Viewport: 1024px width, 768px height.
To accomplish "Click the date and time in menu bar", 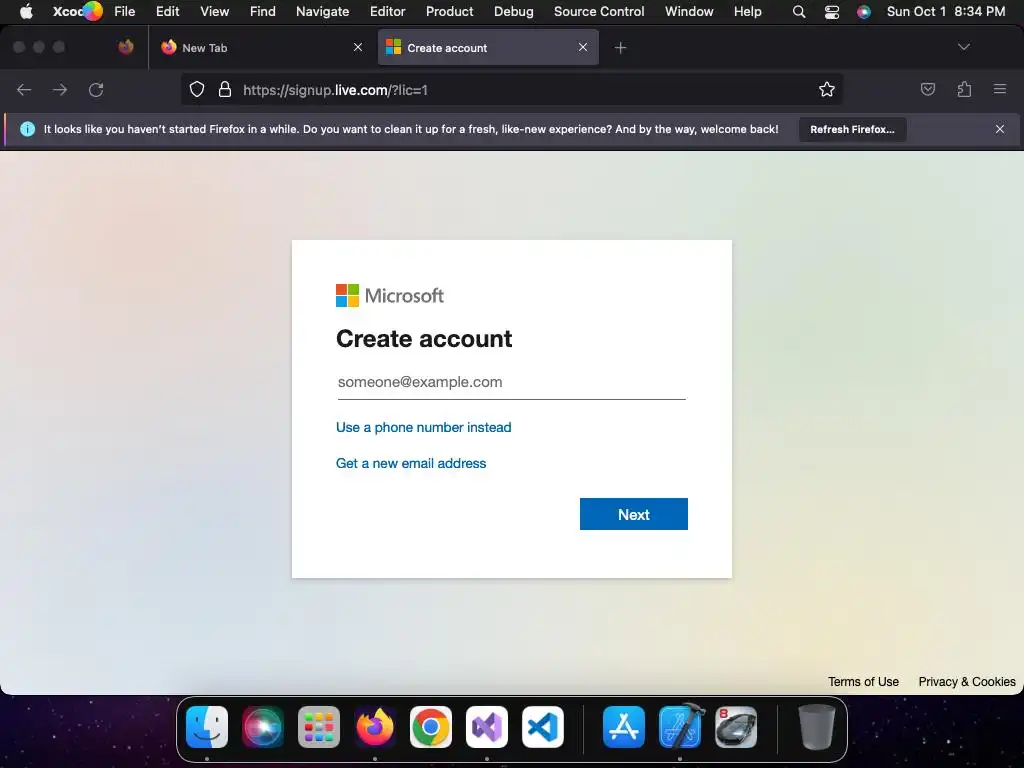I will click(x=946, y=11).
